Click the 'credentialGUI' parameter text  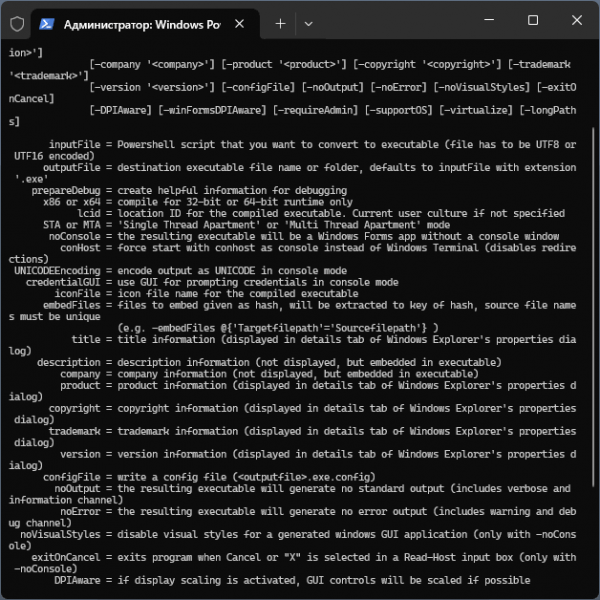(x=63, y=282)
